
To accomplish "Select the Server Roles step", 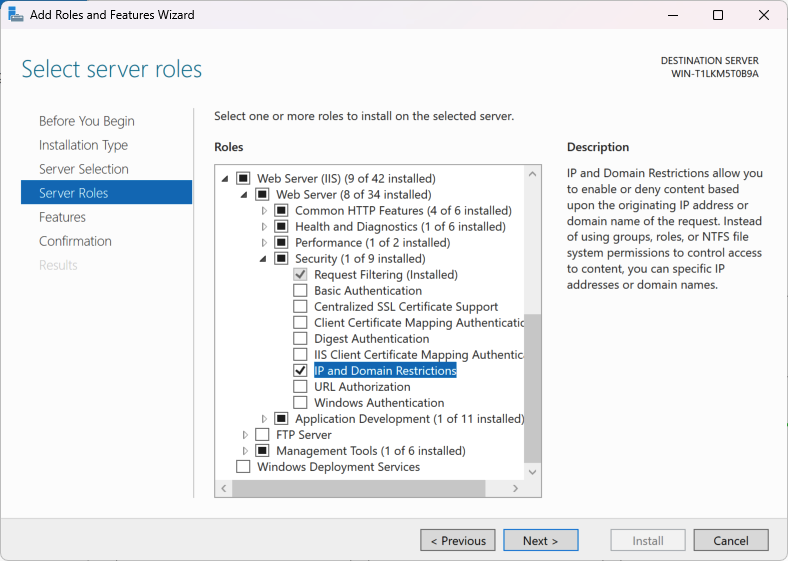I will (107, 193).
